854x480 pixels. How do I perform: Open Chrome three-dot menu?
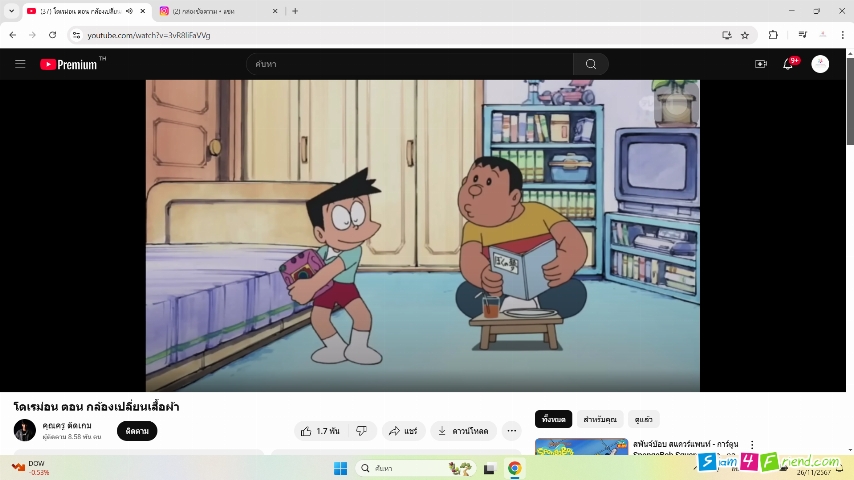click(x=843, y=35)
